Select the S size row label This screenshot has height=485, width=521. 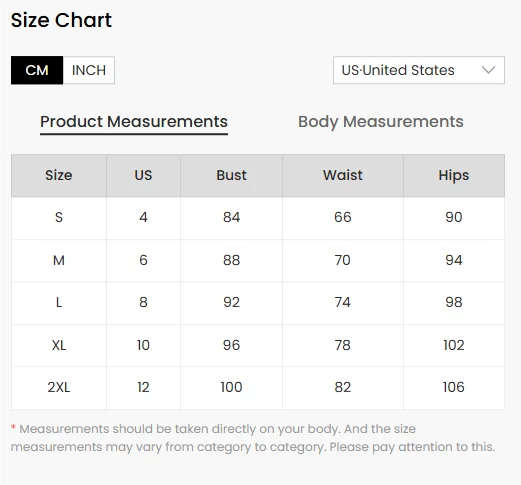click(59, 218)
